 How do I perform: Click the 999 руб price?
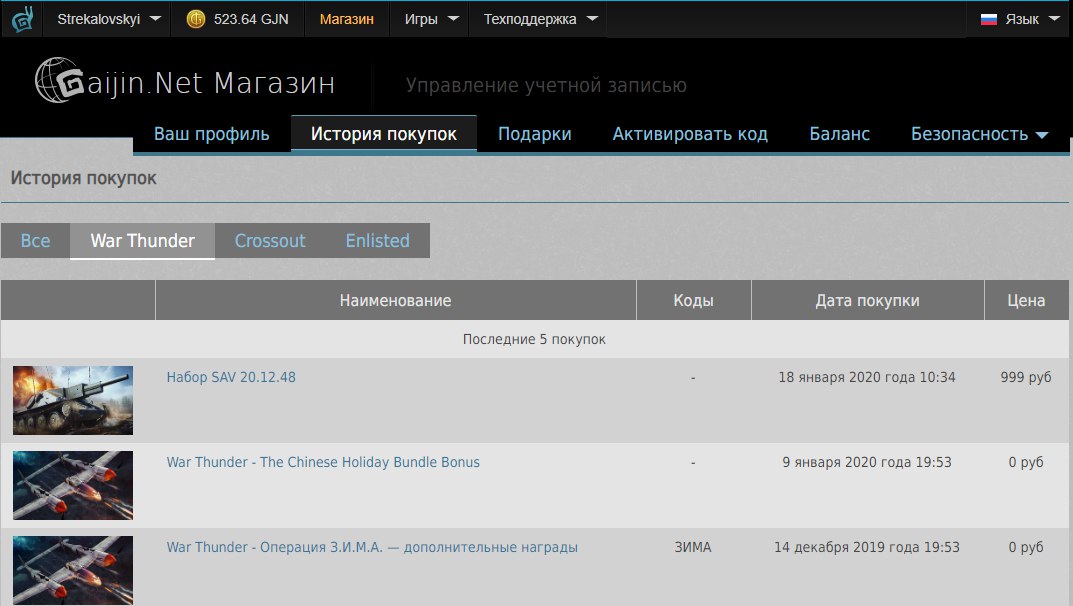click(x=1026, y=378)
